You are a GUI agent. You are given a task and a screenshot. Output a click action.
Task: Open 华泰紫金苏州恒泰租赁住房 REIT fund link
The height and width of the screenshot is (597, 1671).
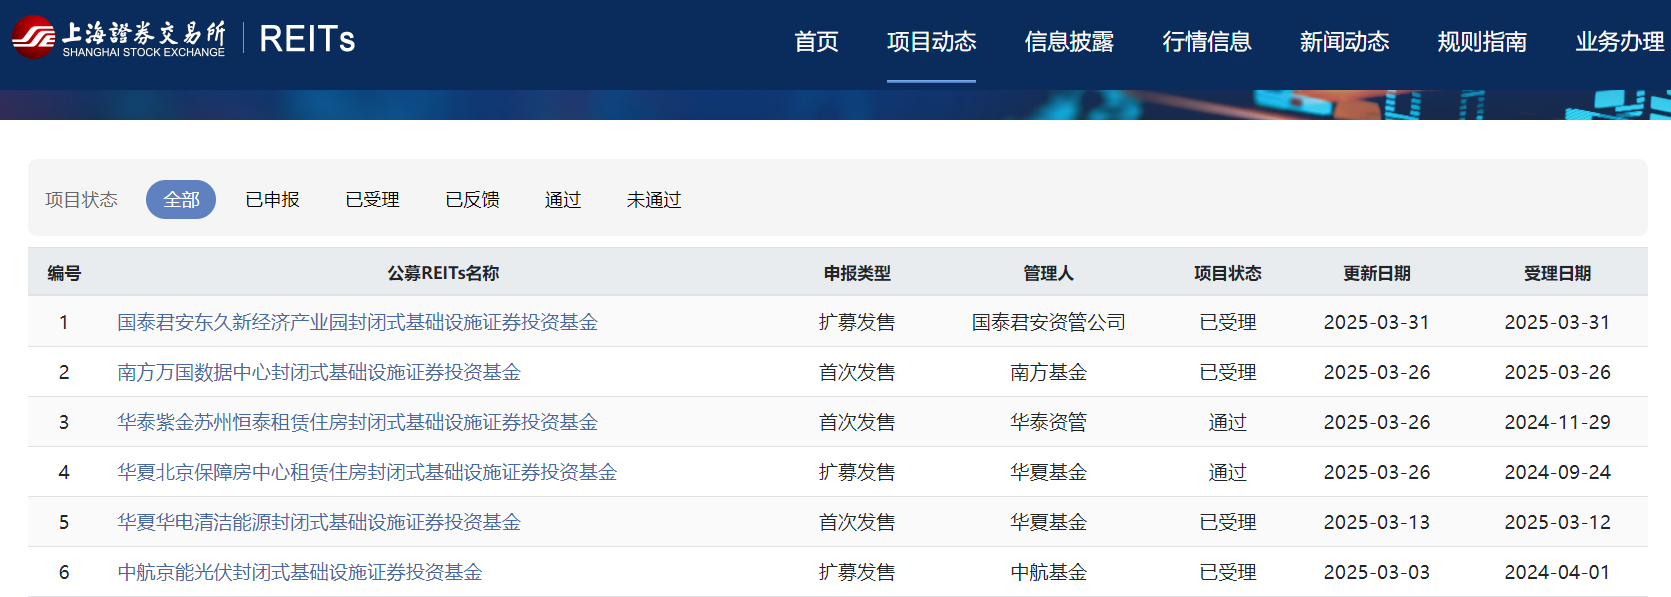point(357,422)
